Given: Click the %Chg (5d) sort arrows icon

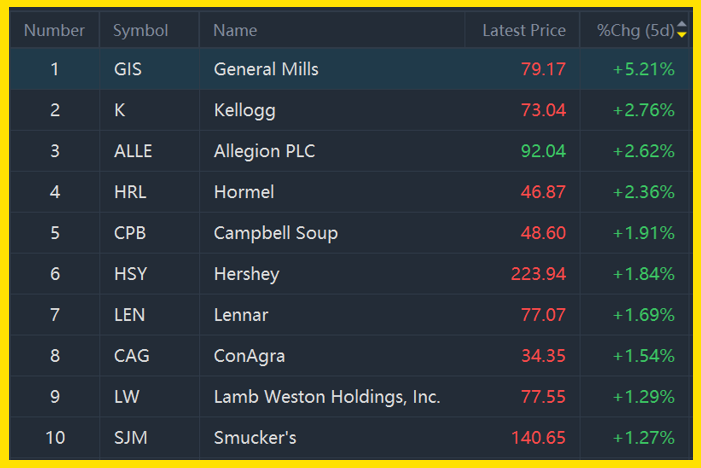Looking at the screenshot, I should pos(682,30).
